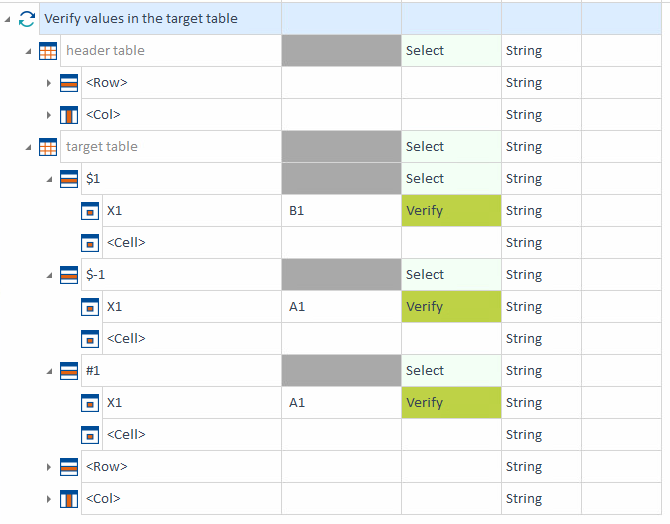Click the #1 row icon
This screenshot has height=524, width=670.
[69, 371]
